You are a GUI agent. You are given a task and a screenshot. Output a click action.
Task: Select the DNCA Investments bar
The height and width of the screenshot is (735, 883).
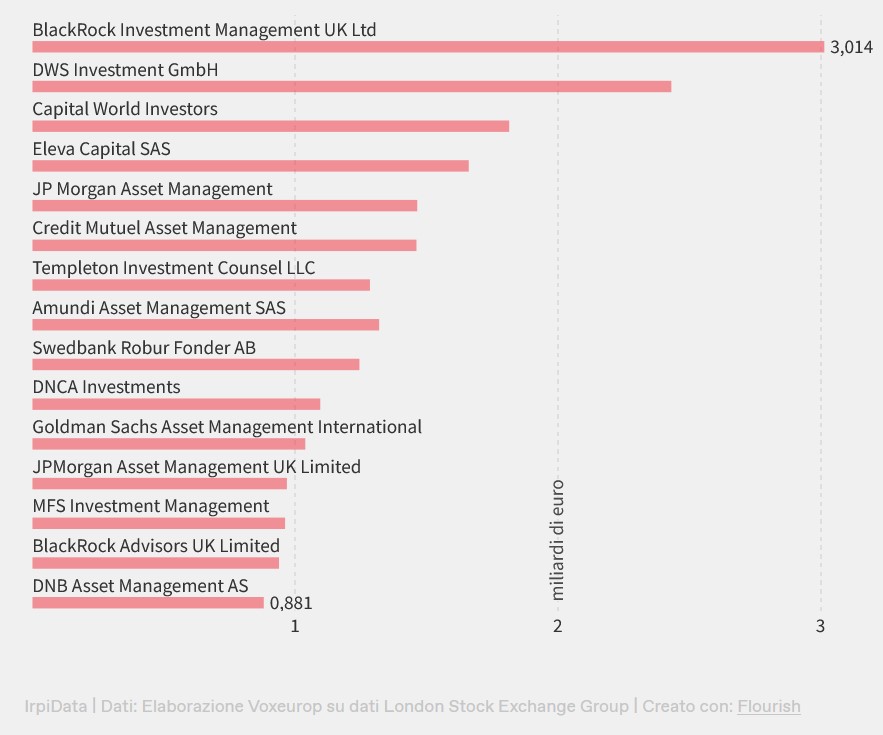176,404
